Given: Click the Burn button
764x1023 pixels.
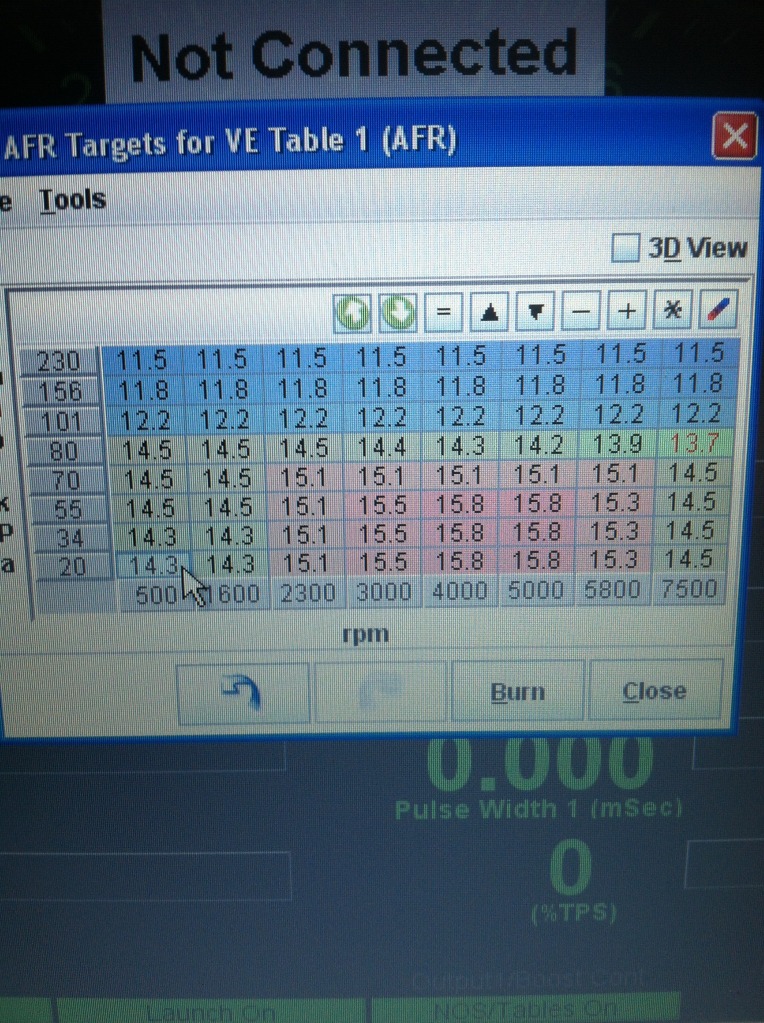Looking at the screenshot, I should pyautogui.click(x=518, y=691).
